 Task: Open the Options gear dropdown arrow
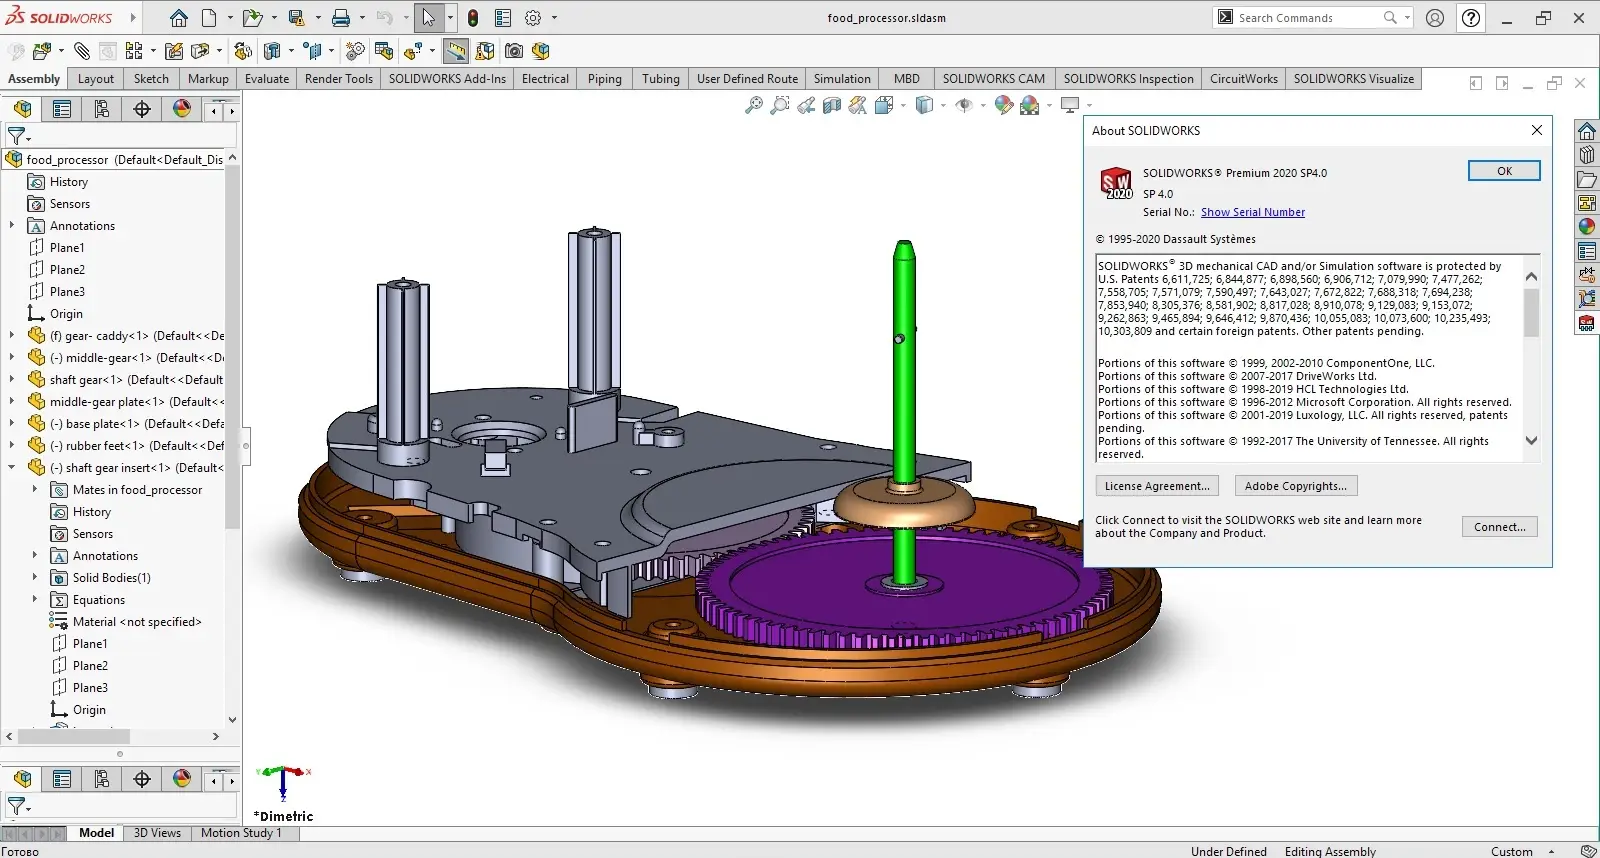[554, 18]
